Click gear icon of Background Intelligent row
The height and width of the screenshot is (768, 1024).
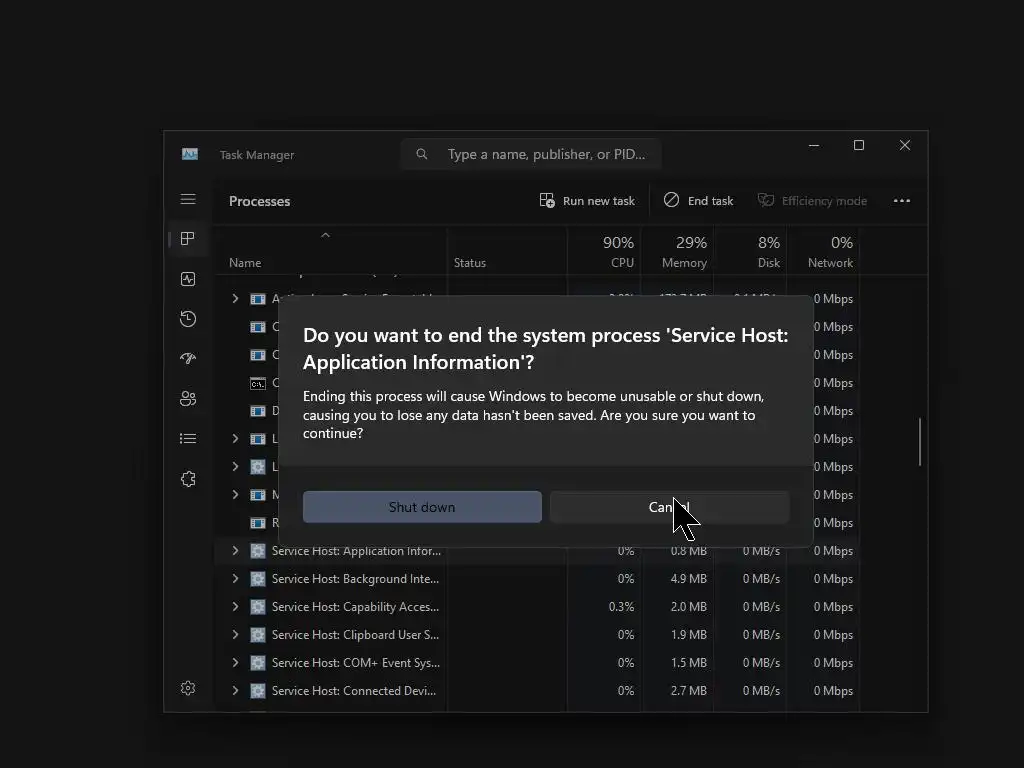[258, 579]
